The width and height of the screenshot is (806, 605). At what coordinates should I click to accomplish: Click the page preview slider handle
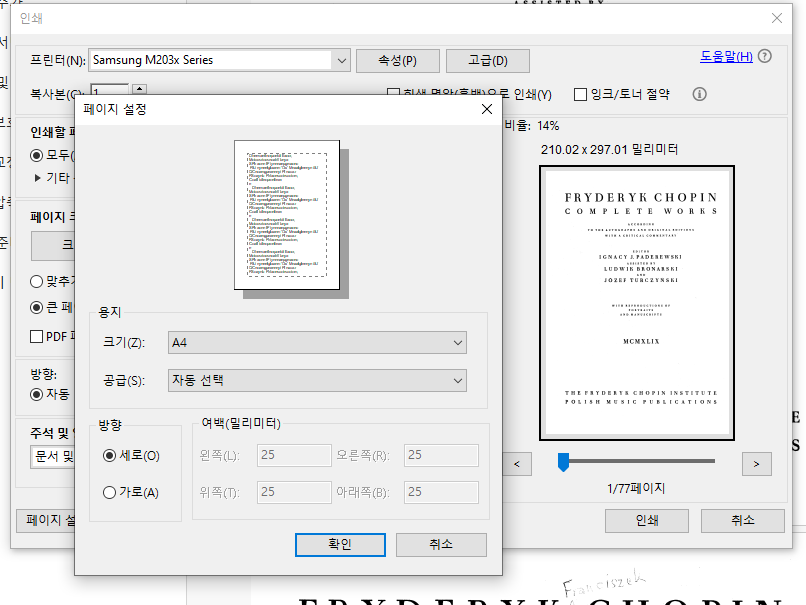pyautogui.click(x=563, y=462)
